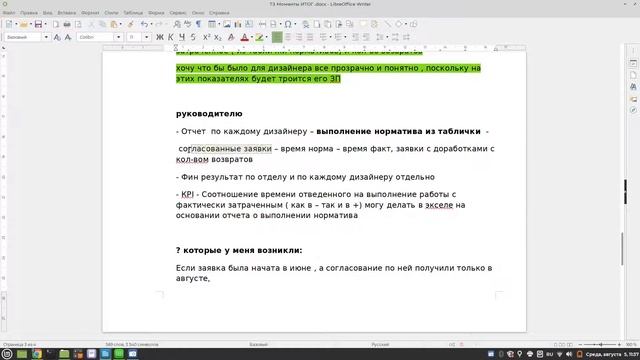Open the New document dropdown arrow
640x360 pixels.
[16, 24]
